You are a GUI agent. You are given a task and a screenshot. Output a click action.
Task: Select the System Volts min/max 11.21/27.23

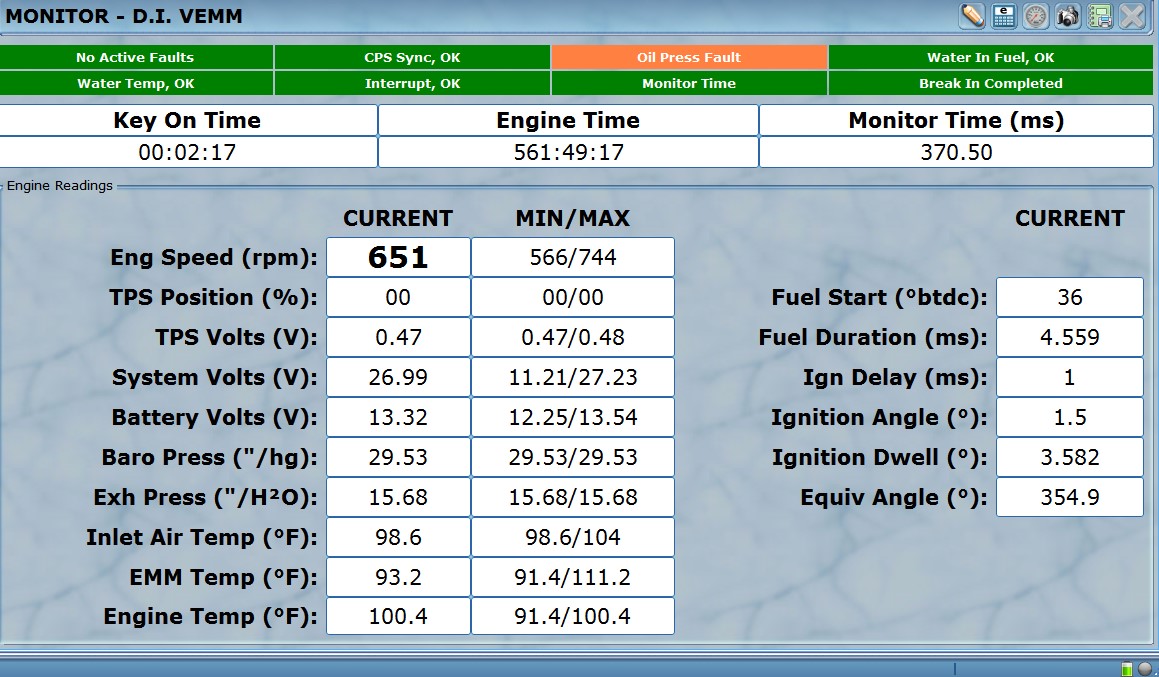pyautogui.click(x=573, y=377)
